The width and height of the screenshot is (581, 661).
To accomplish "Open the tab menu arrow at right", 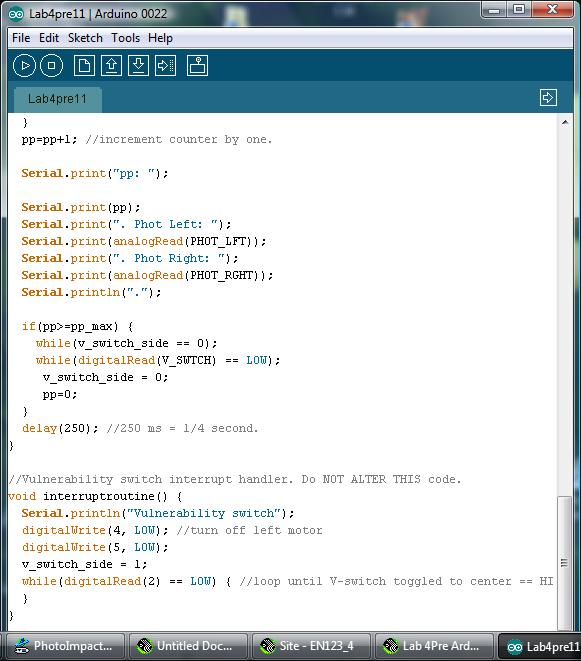I will (x=548, y=98).
